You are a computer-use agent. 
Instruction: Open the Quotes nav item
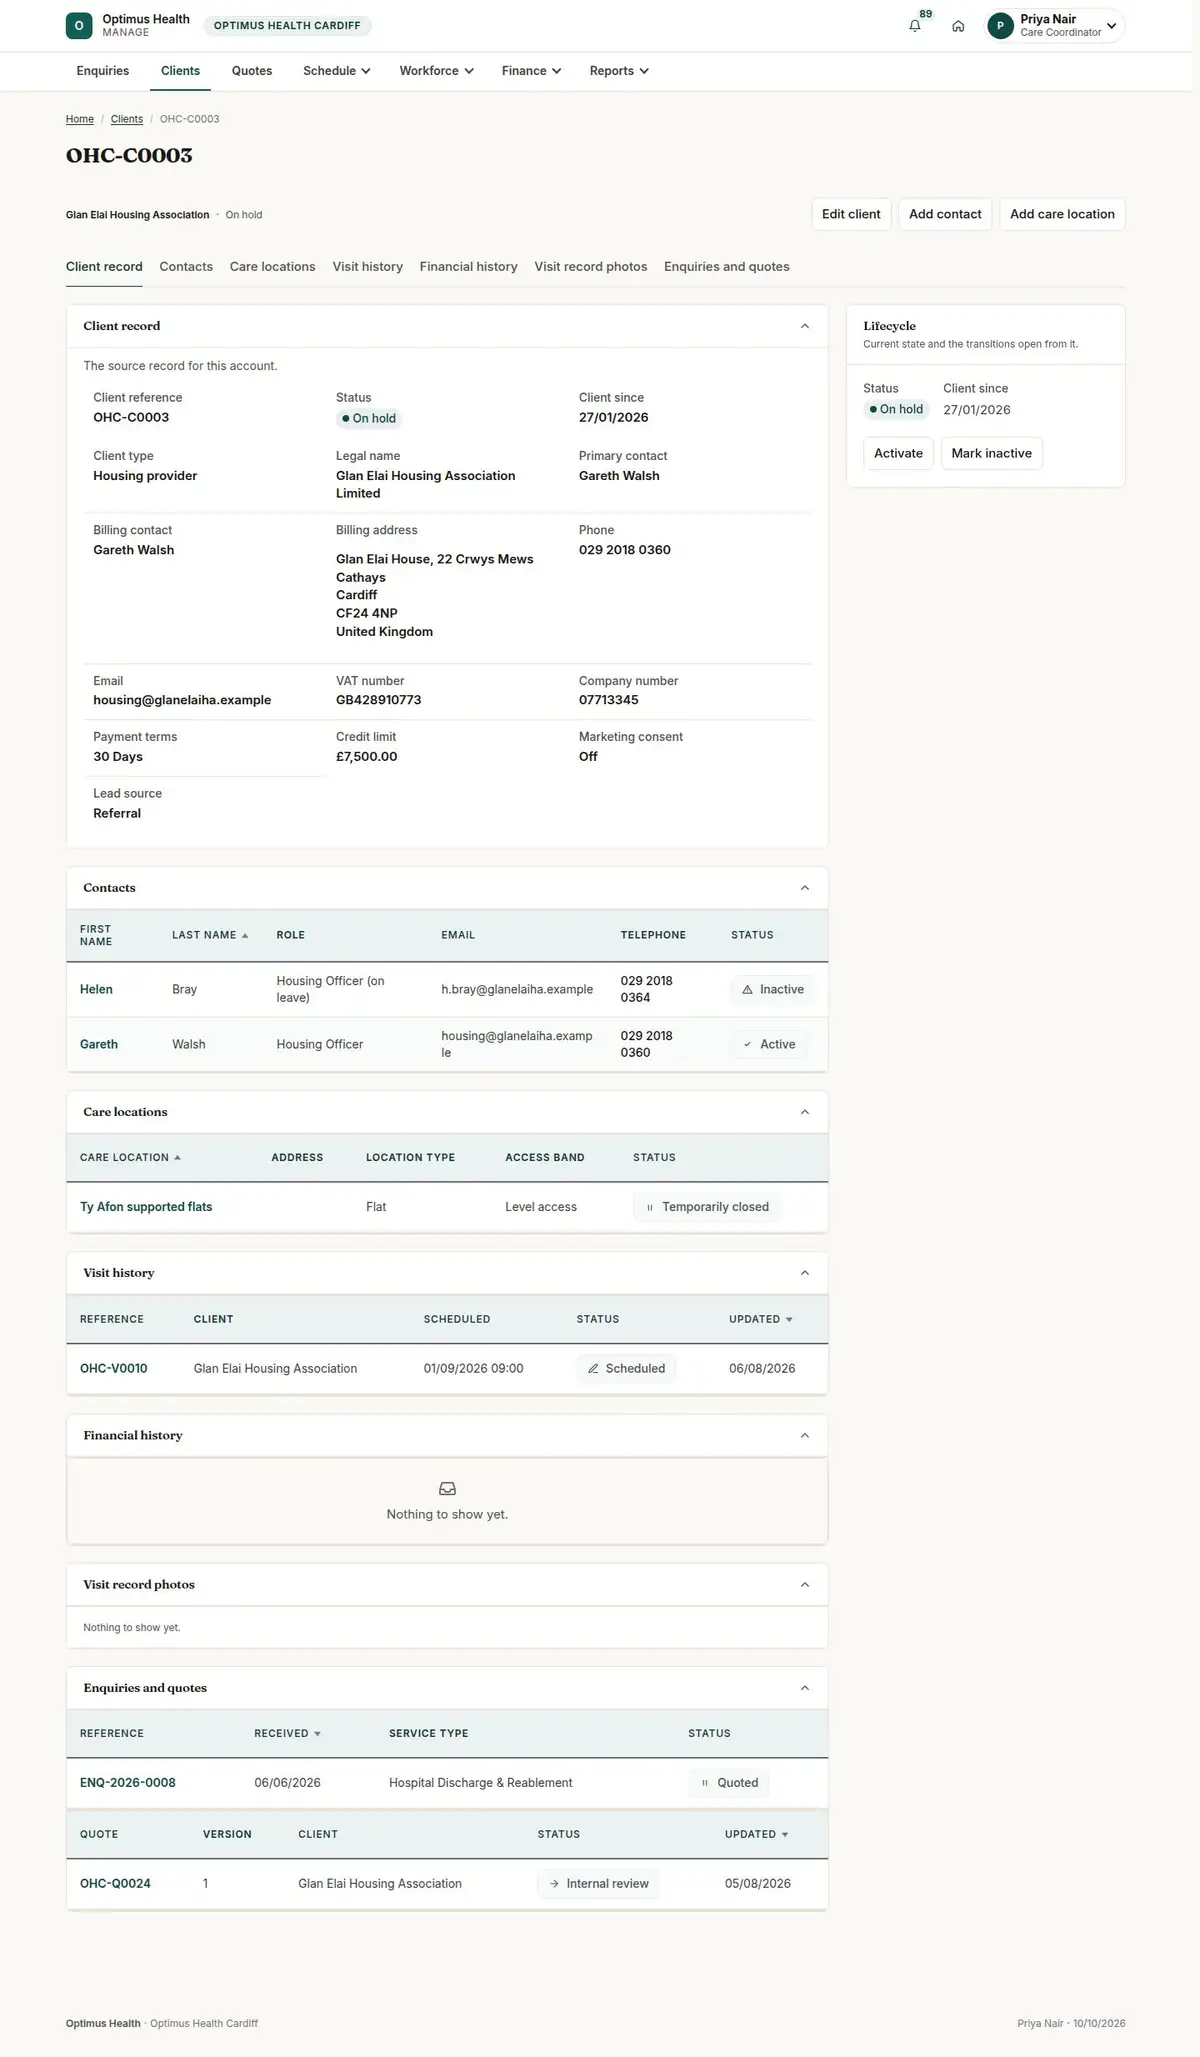(252, 71)
